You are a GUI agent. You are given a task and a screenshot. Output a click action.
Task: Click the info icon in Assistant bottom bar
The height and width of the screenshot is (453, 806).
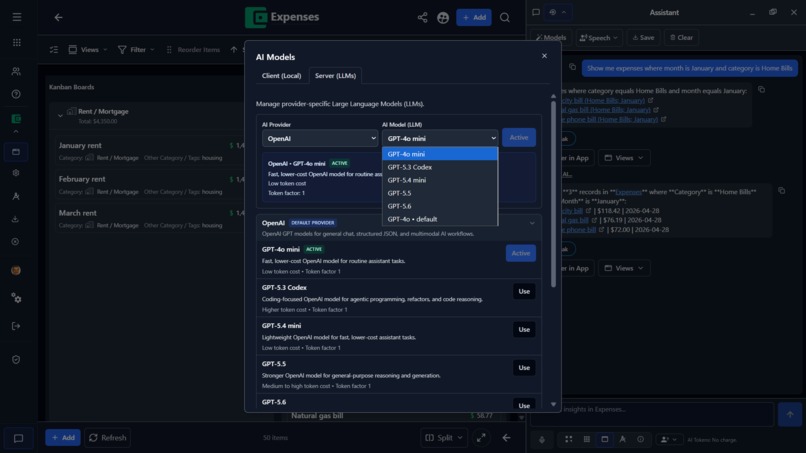(x=640, y=439)
